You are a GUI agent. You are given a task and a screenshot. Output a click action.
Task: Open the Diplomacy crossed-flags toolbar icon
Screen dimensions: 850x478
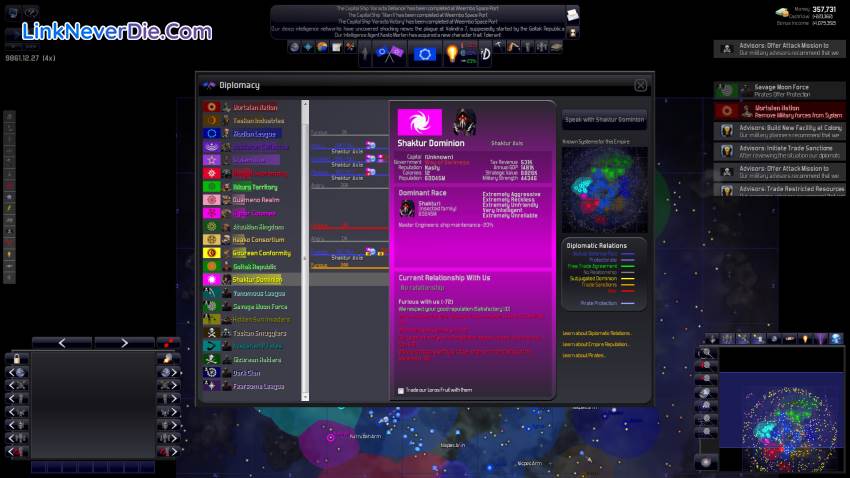tap(389, 54)
